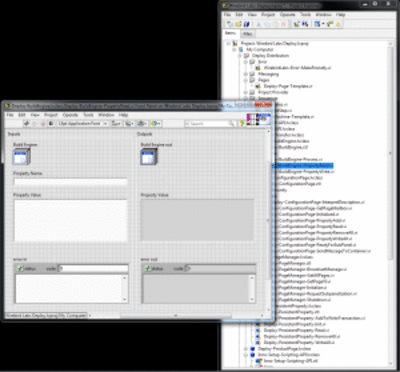Click red Delete X in Project Explorer toolbar
The height and width of the screenshot is (372, 400).
coord(283,24)
